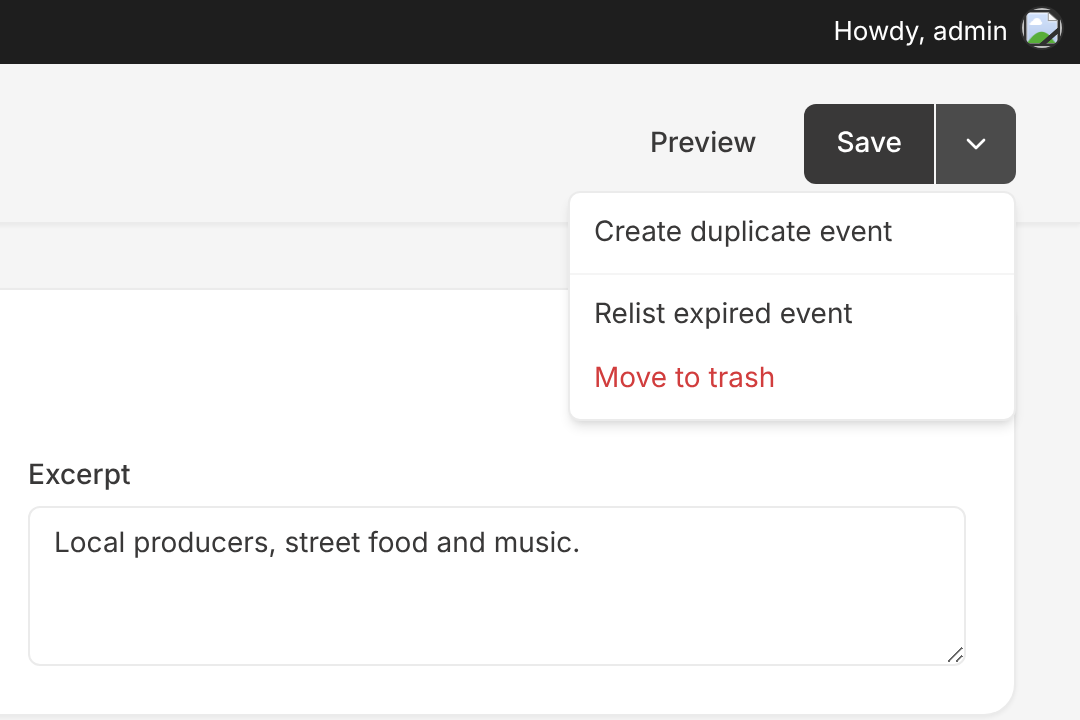Click the Excerpt textarea resize handle

click(955, 655)
